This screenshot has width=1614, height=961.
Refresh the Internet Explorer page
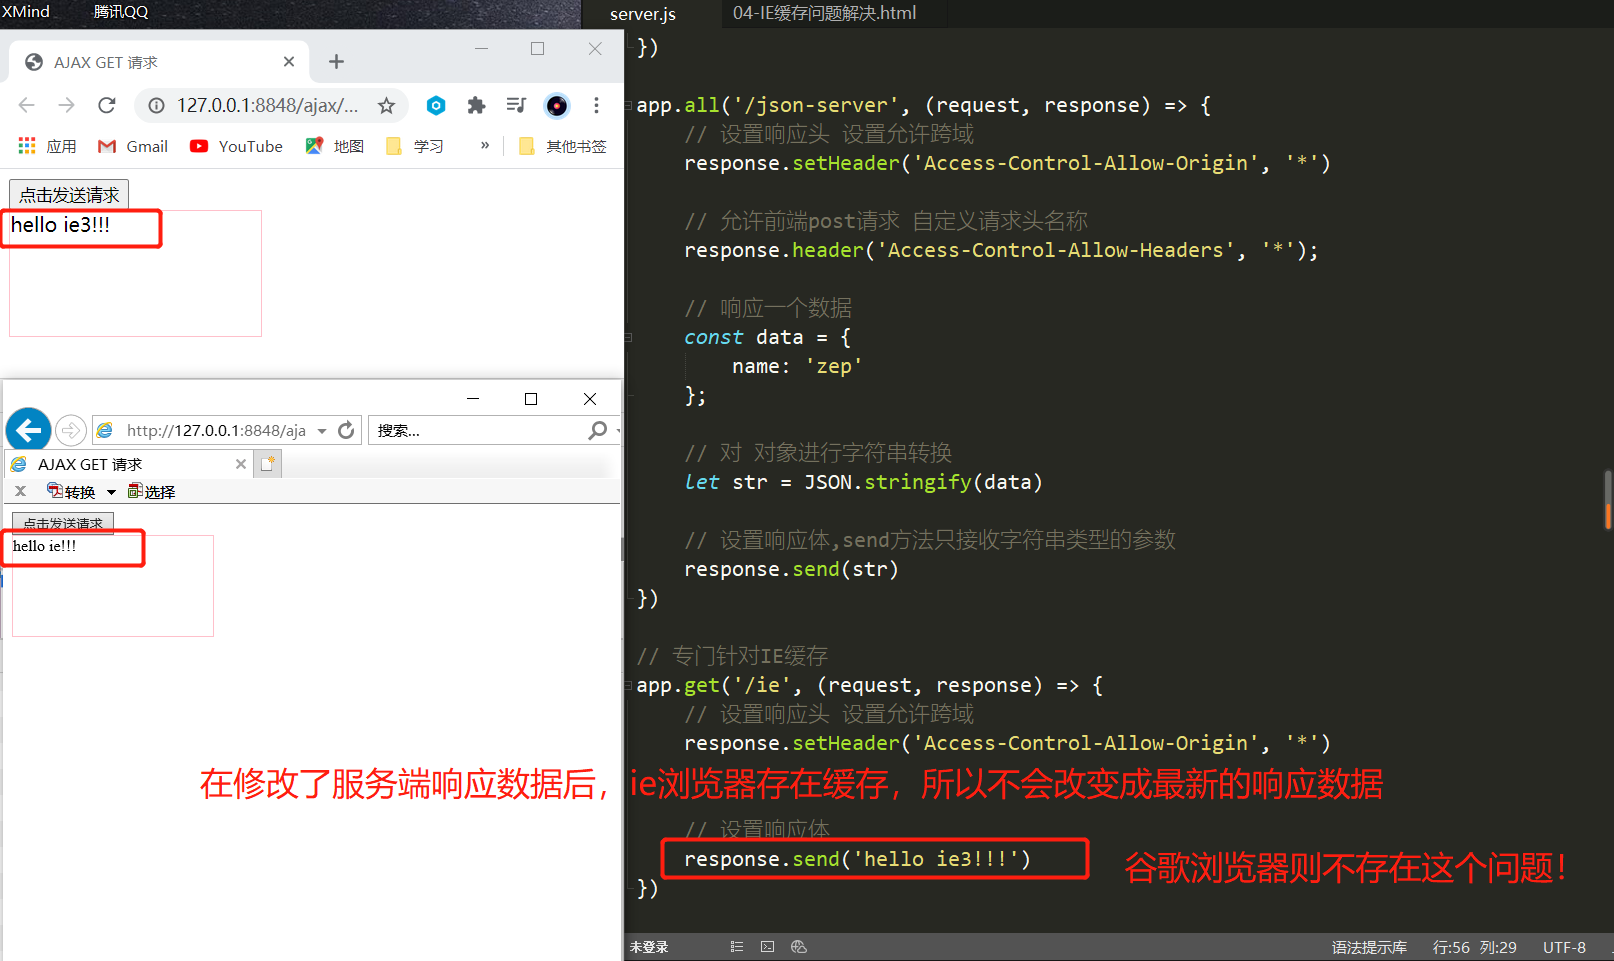[346, 430]
